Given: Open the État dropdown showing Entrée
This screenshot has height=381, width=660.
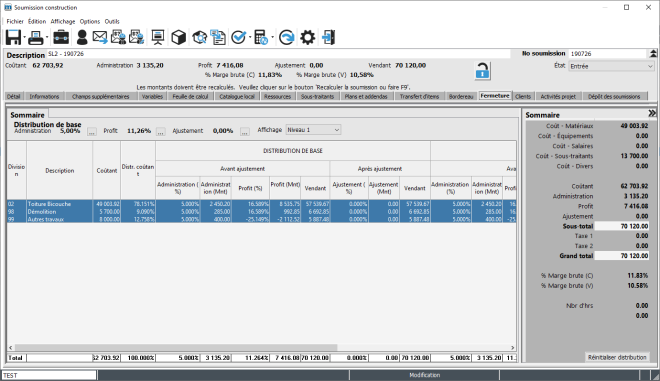Looking at the screenshot, I should pos(611,66).
